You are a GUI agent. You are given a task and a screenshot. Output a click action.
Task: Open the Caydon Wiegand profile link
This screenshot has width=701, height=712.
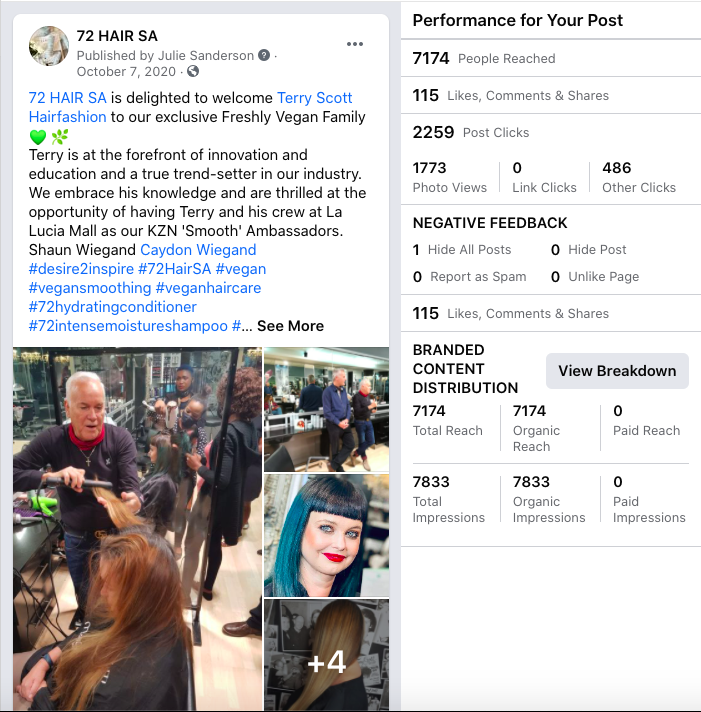(198, 250)
